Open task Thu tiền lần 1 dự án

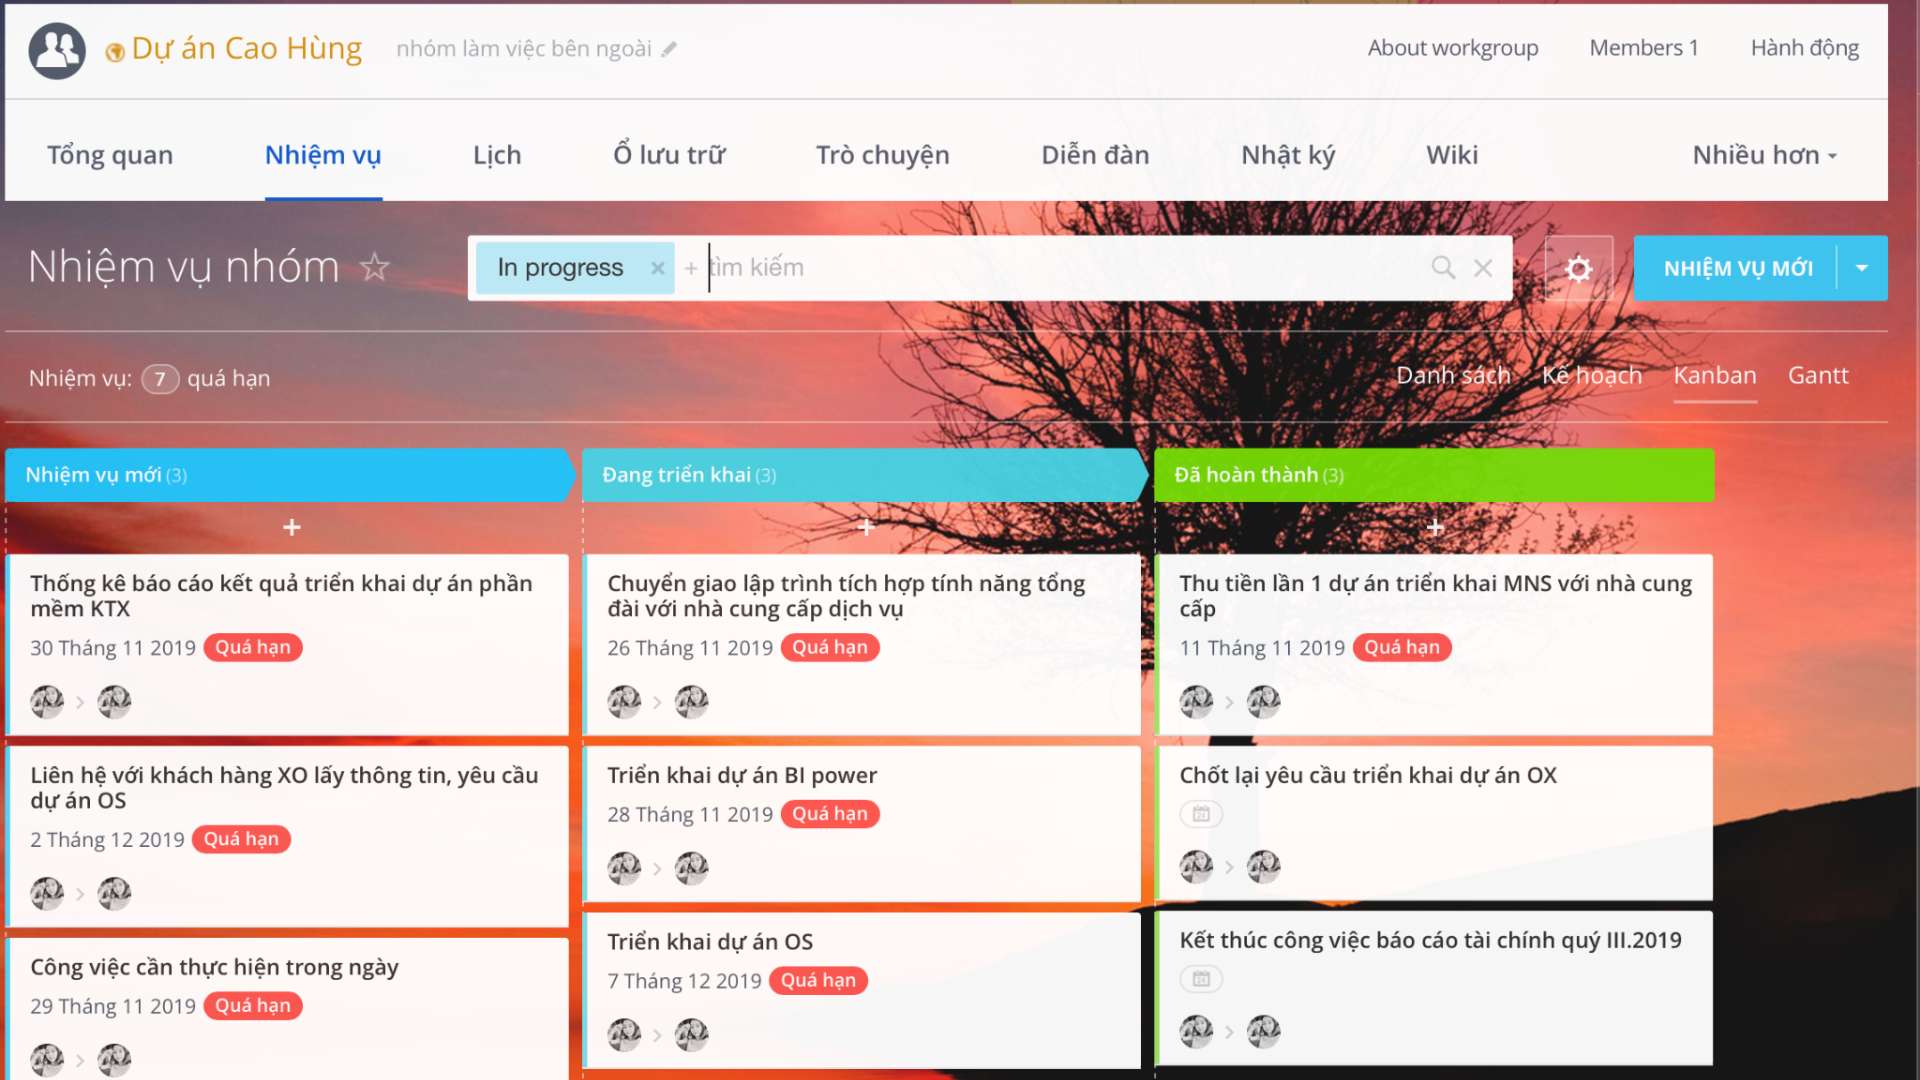click(1435, 596)
